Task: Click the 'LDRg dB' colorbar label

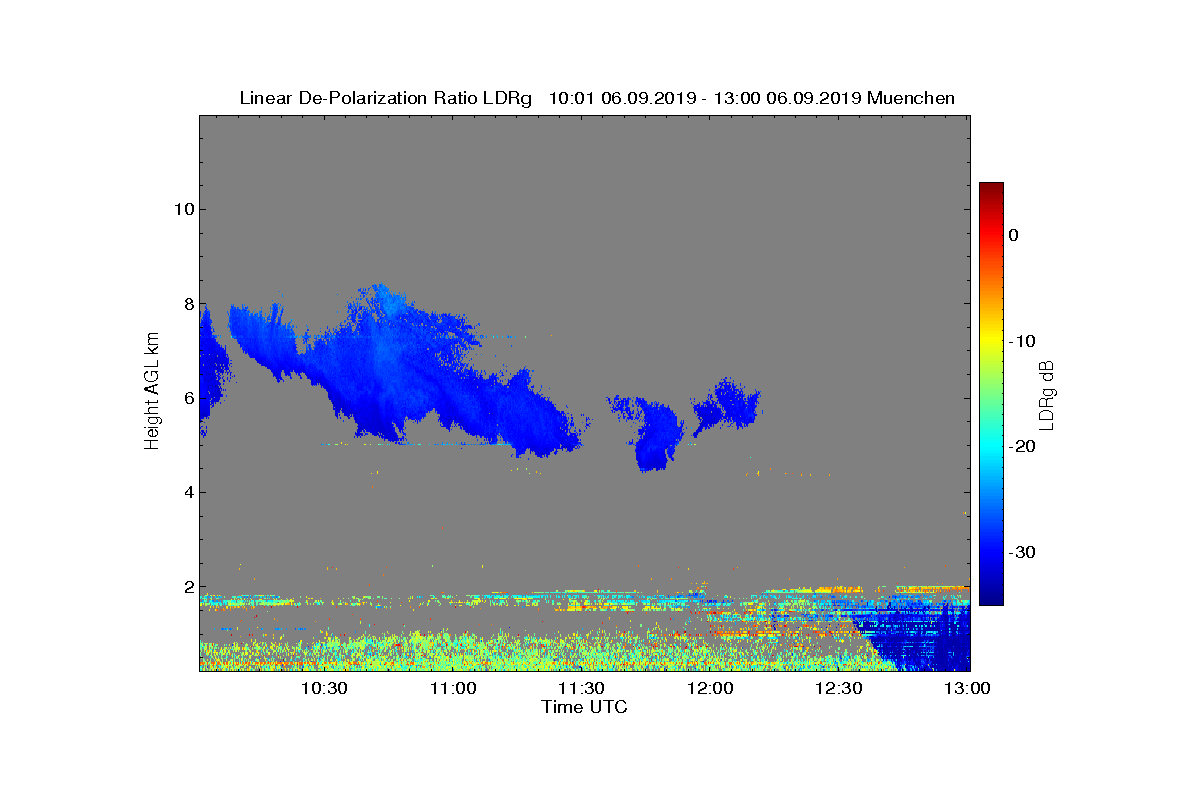Action: click(1047, 394)
